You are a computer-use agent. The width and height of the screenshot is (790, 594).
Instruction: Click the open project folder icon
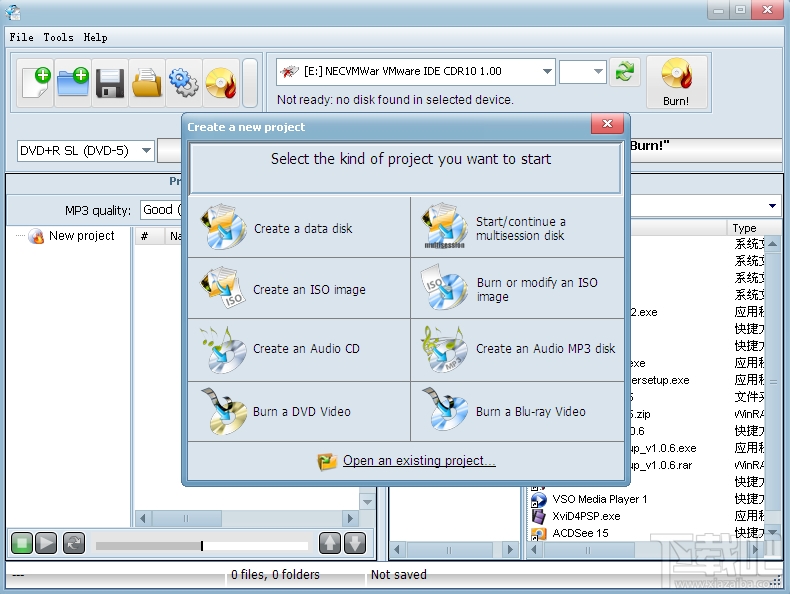click(x=147, y=83)
